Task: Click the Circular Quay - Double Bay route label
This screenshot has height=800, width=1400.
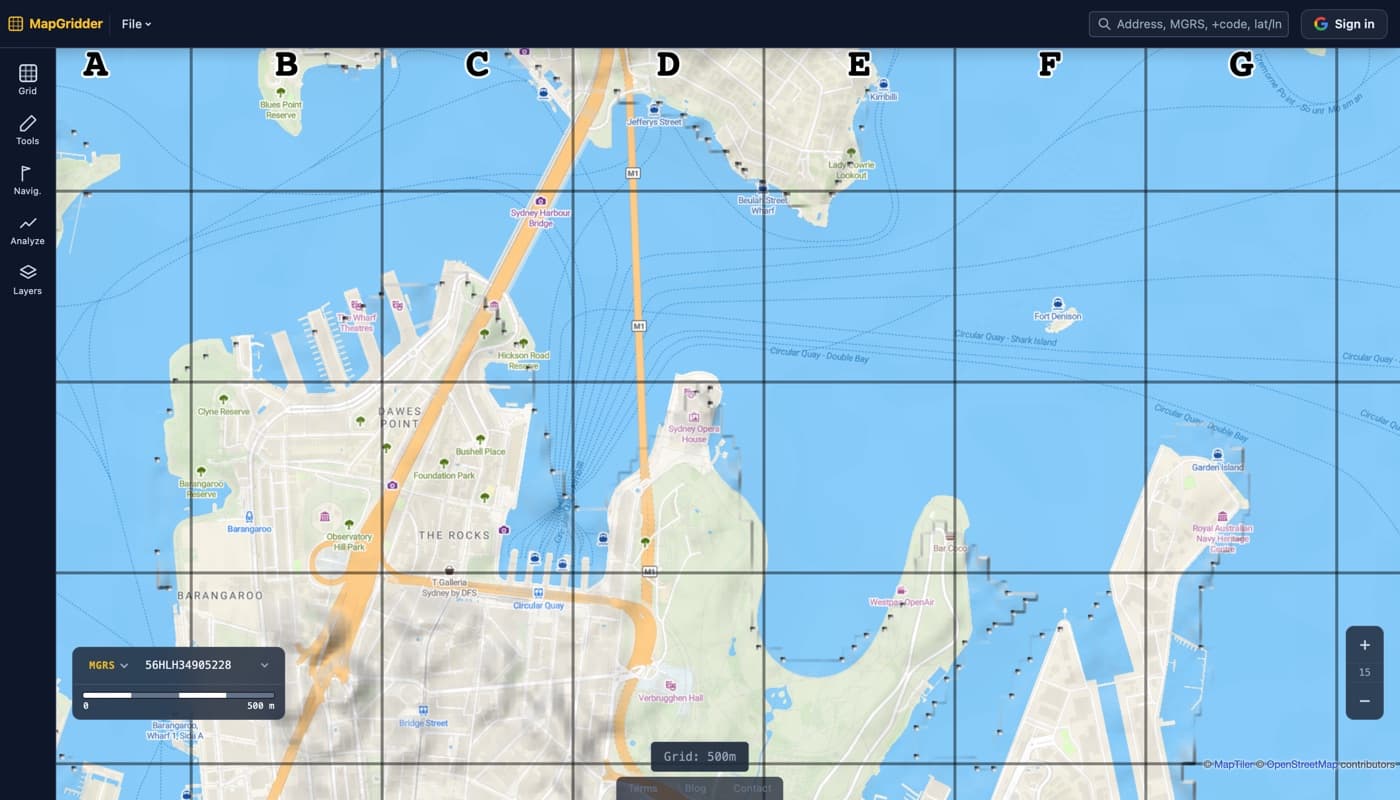Action: point(819,355)
